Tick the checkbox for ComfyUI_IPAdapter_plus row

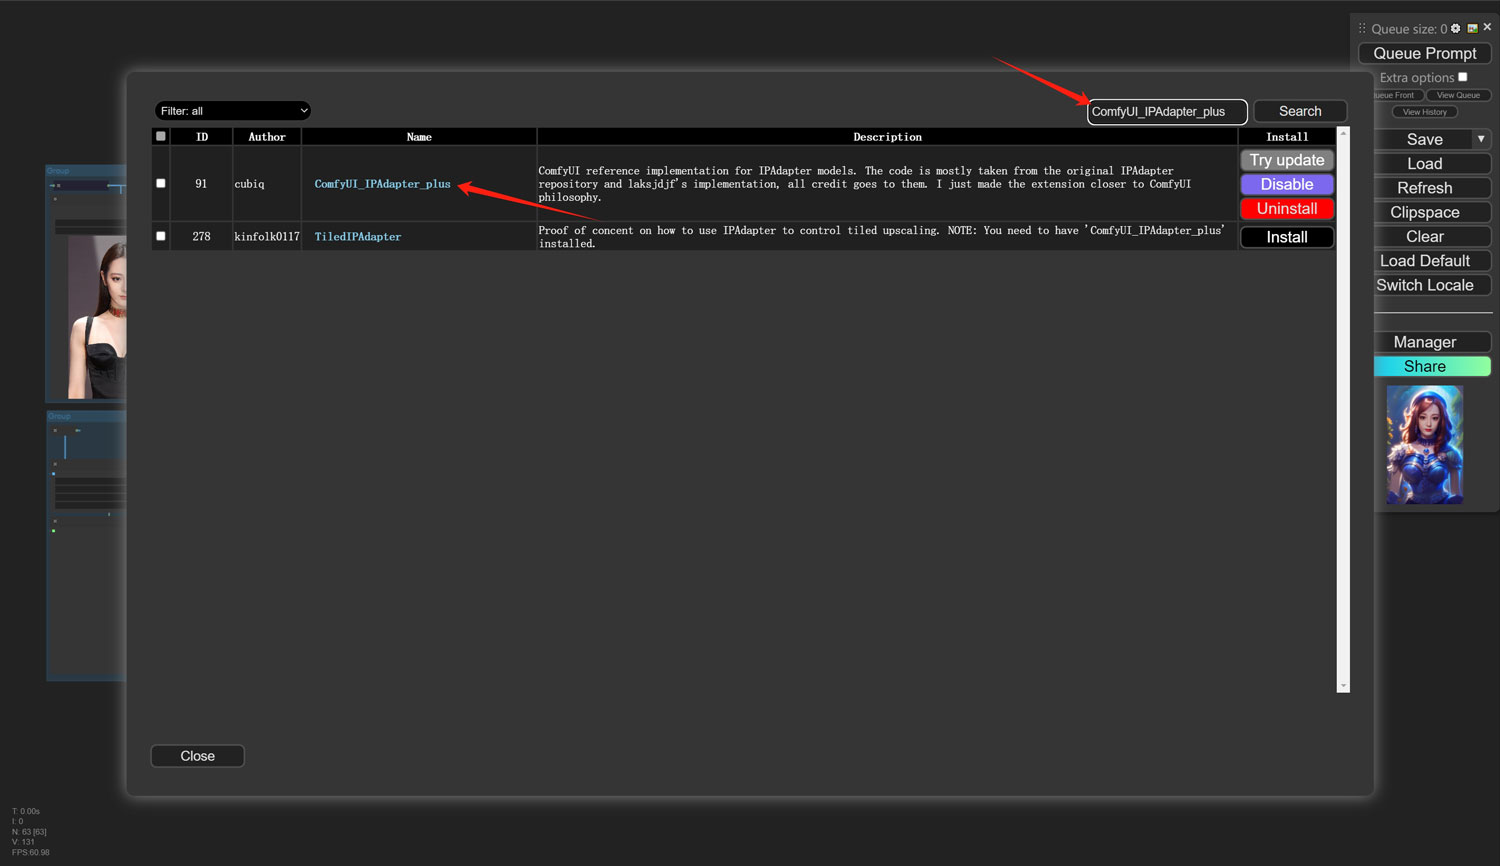point(161,183)
